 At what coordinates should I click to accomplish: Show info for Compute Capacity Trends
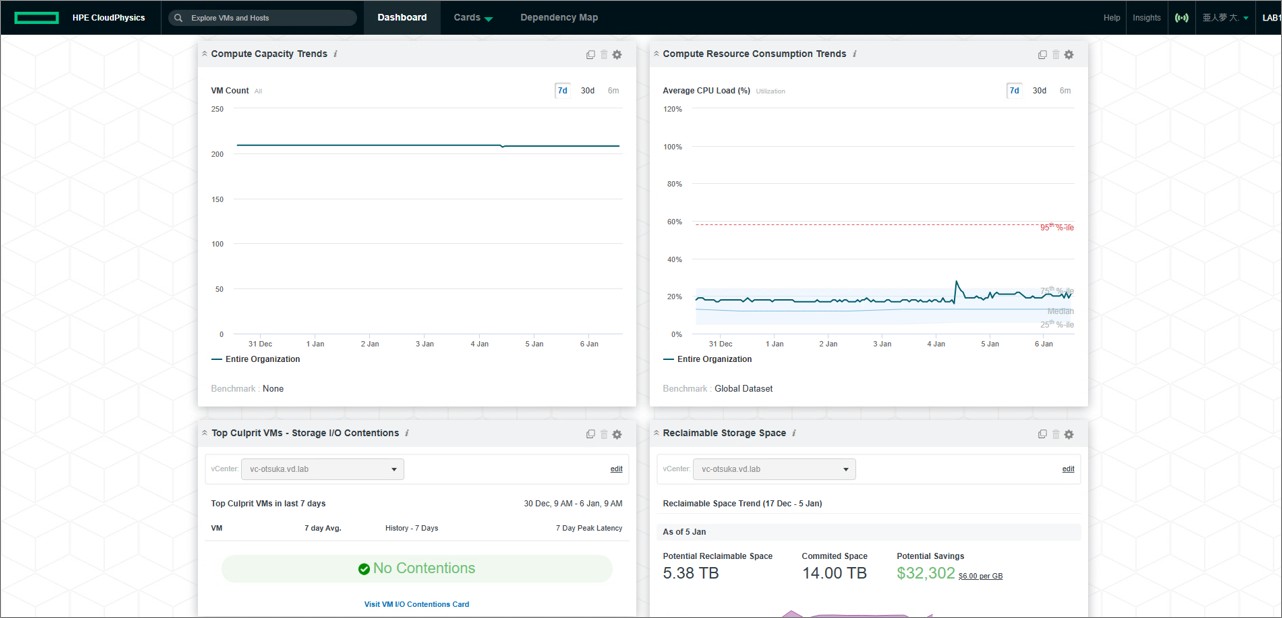[x=335, y=54]
